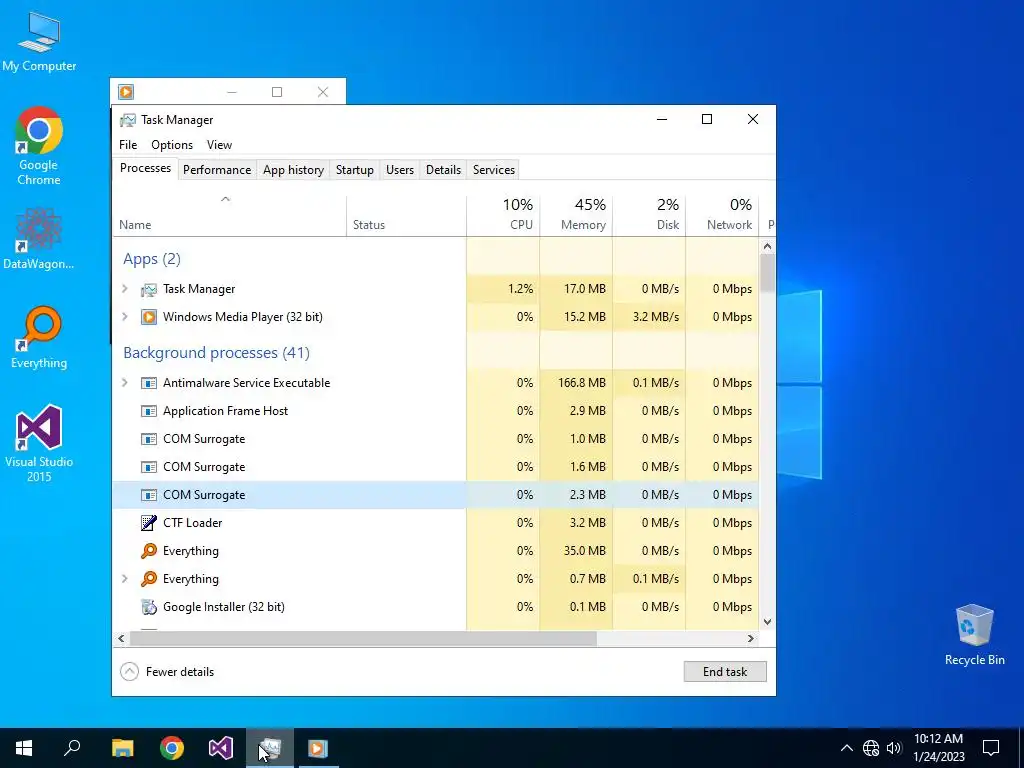Open the View menu

[x=219, y=145]
